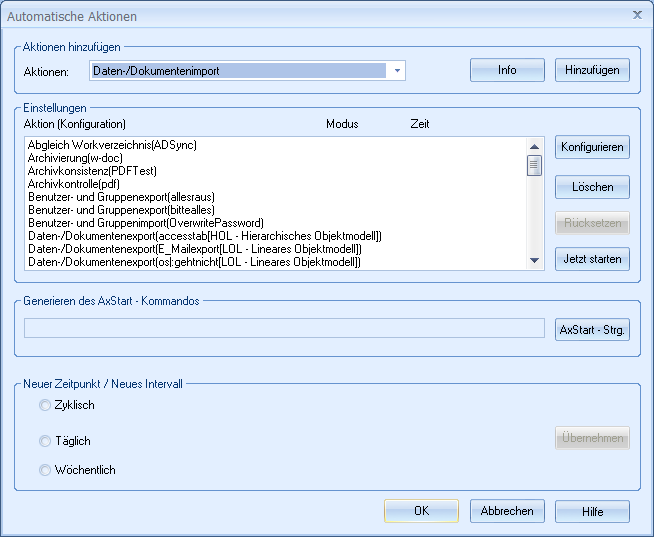Open the Aktionen dropdown list

coord(397,71)
